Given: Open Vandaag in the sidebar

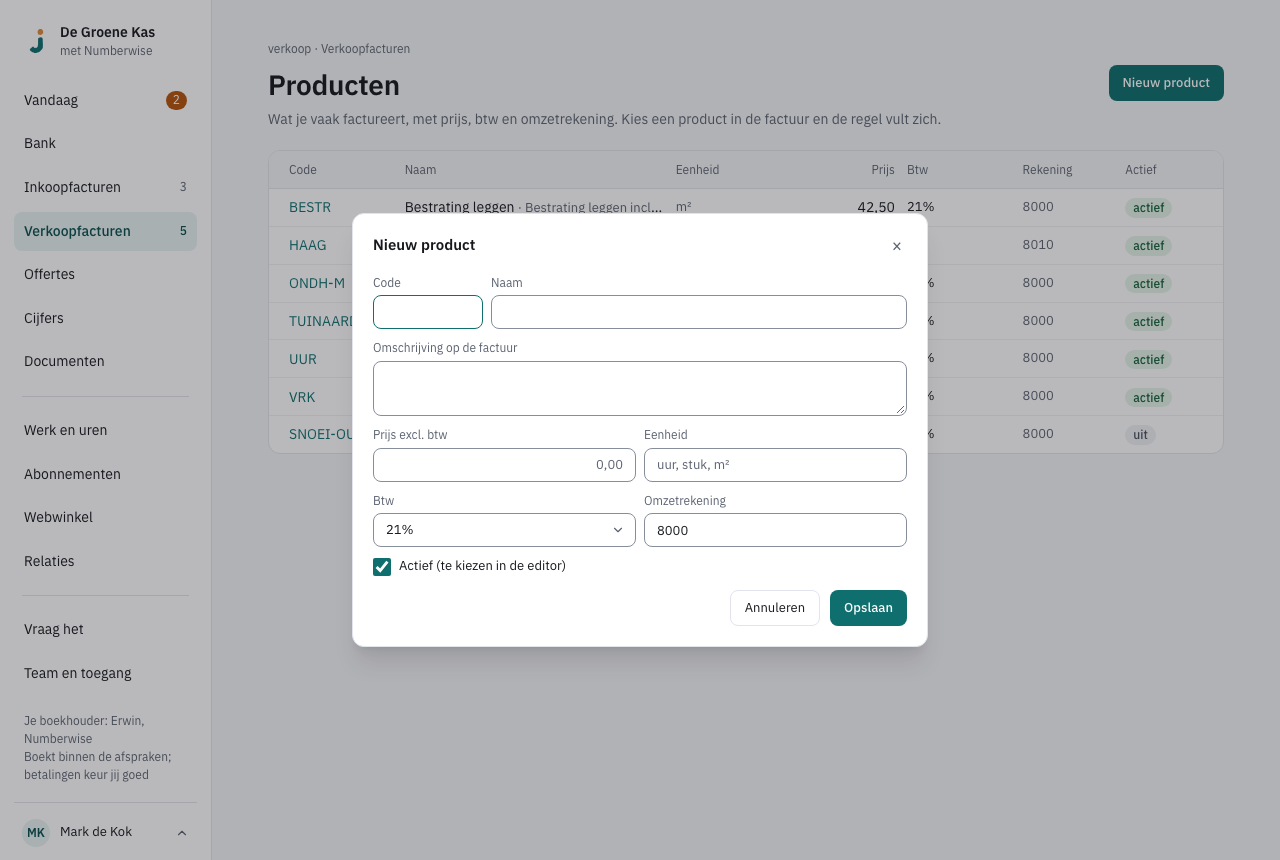Looking at the screenshot, I should coord(105,100).
